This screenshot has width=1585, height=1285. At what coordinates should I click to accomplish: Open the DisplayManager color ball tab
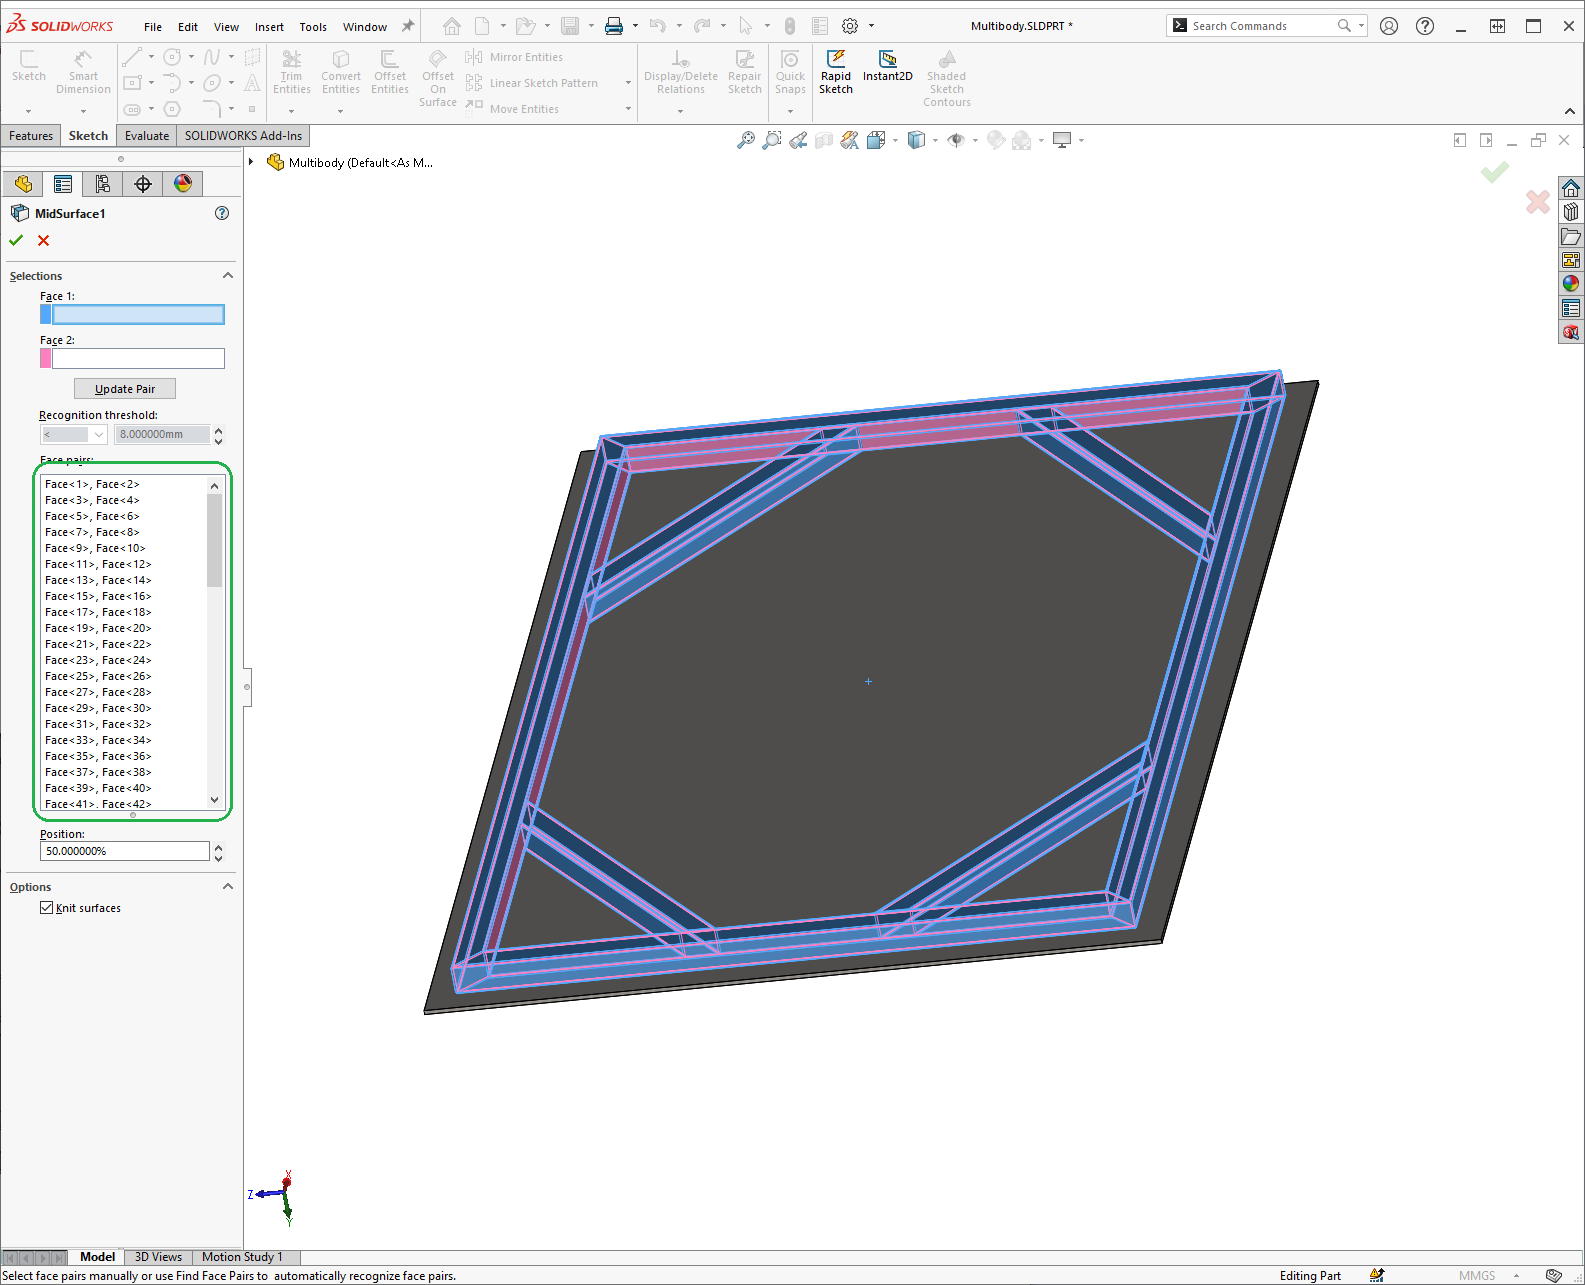click(x=183, y=184)
